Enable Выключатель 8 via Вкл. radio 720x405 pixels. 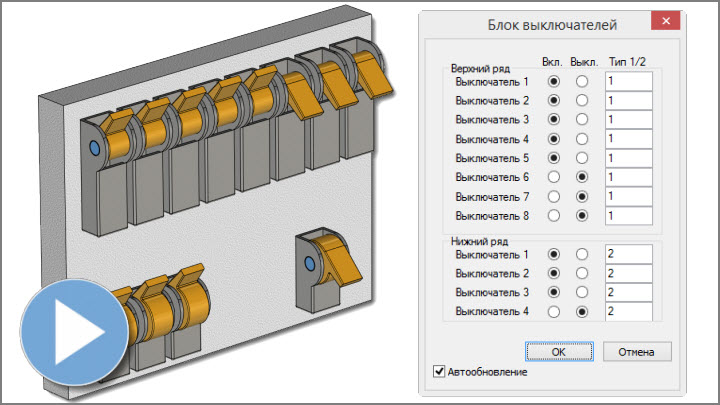click(x=552, y=215)
